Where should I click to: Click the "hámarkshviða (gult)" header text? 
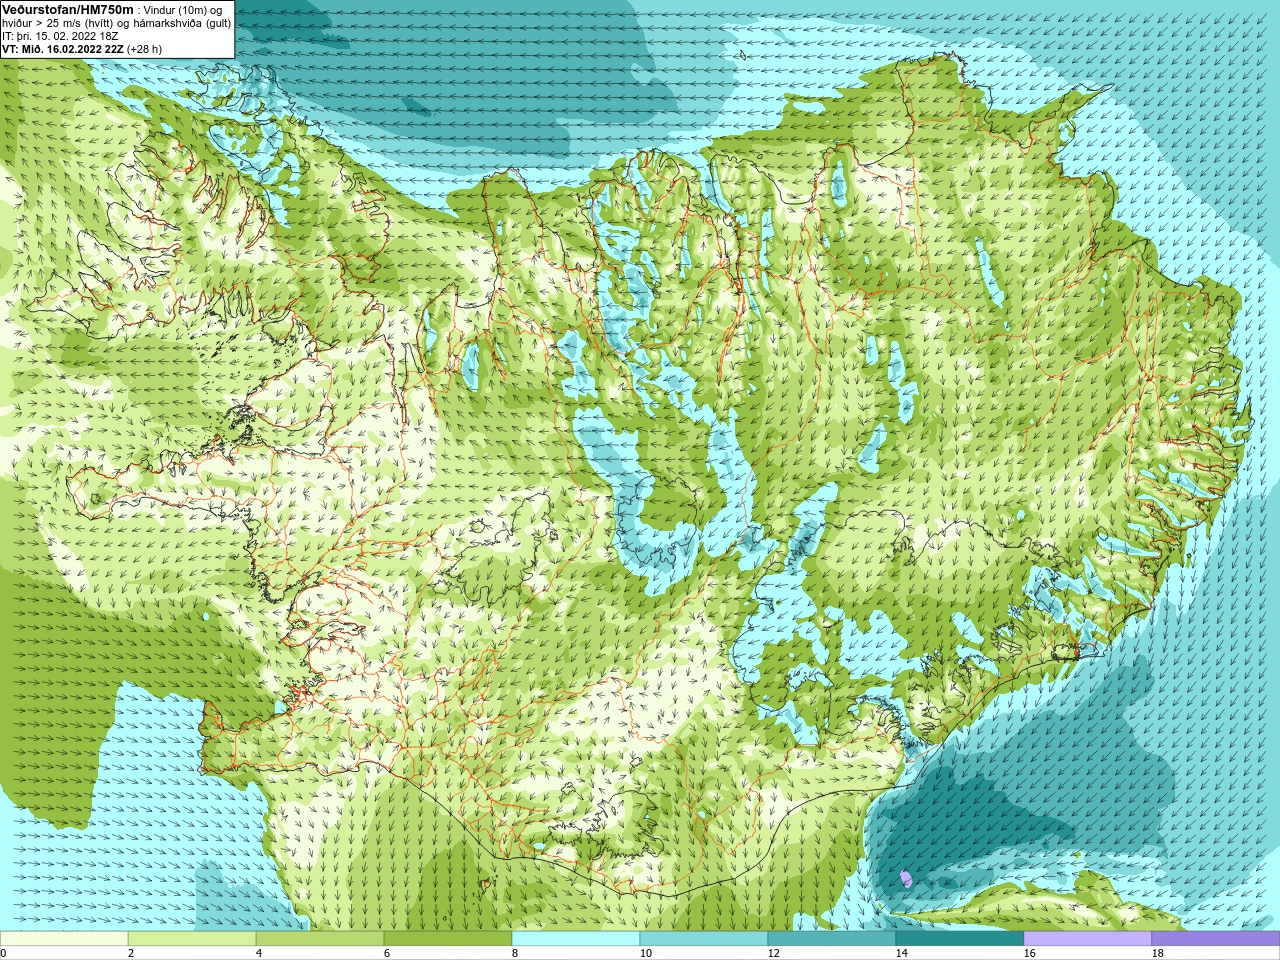[x=182, y=23]
